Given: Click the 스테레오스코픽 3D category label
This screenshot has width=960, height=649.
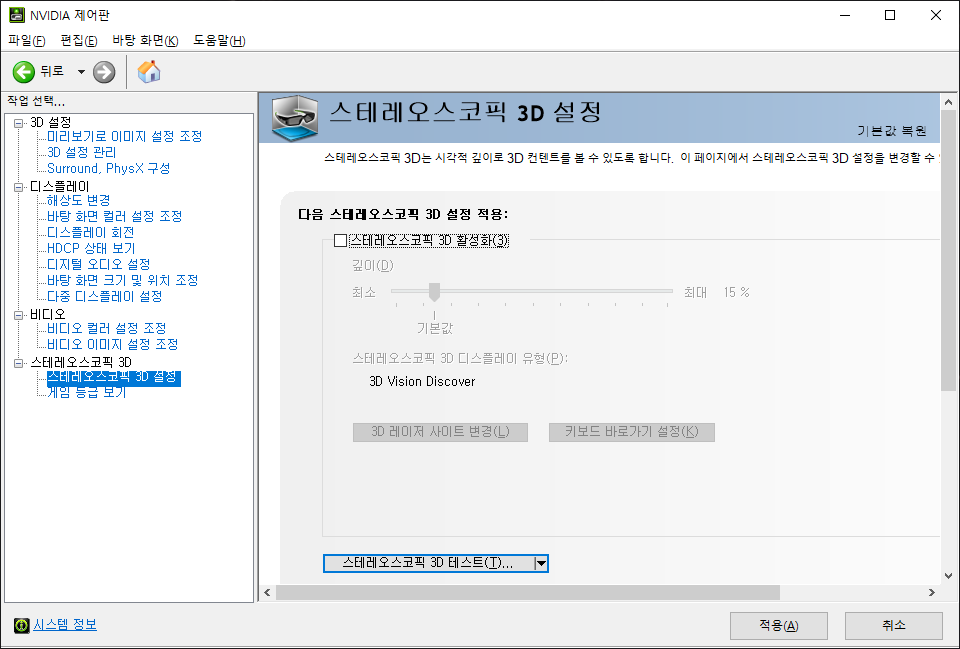Looking at the screenshot, I should (x=81, y=362).
